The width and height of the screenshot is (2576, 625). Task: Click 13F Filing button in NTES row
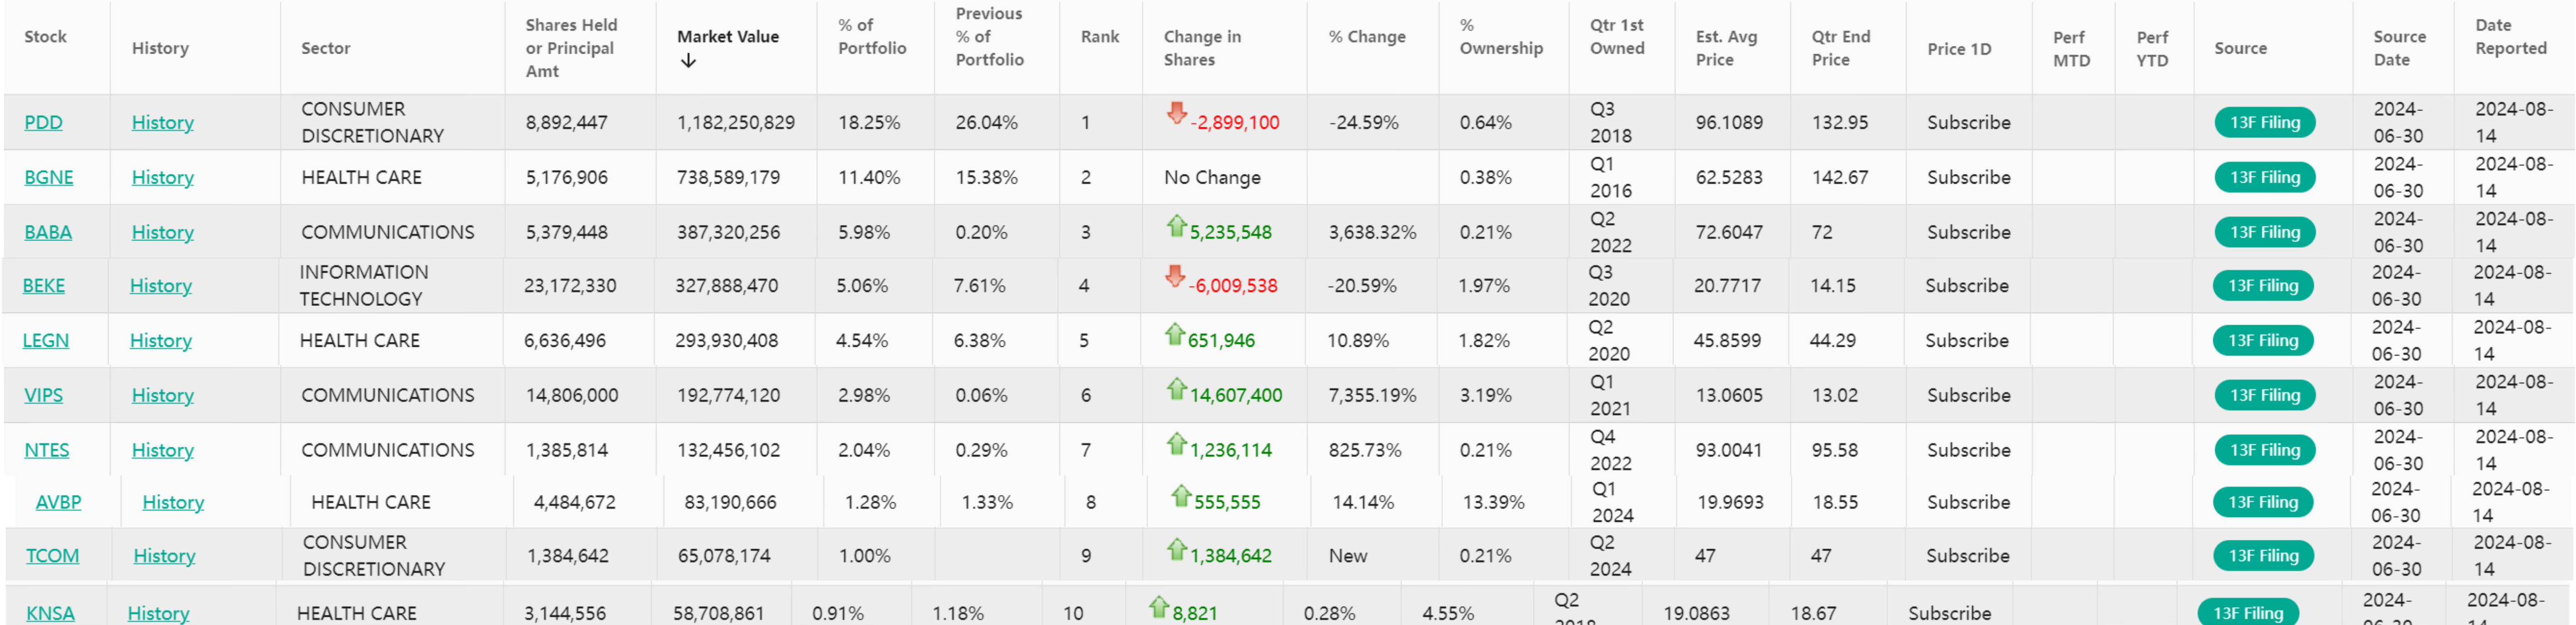click(x=2265, y=451)
